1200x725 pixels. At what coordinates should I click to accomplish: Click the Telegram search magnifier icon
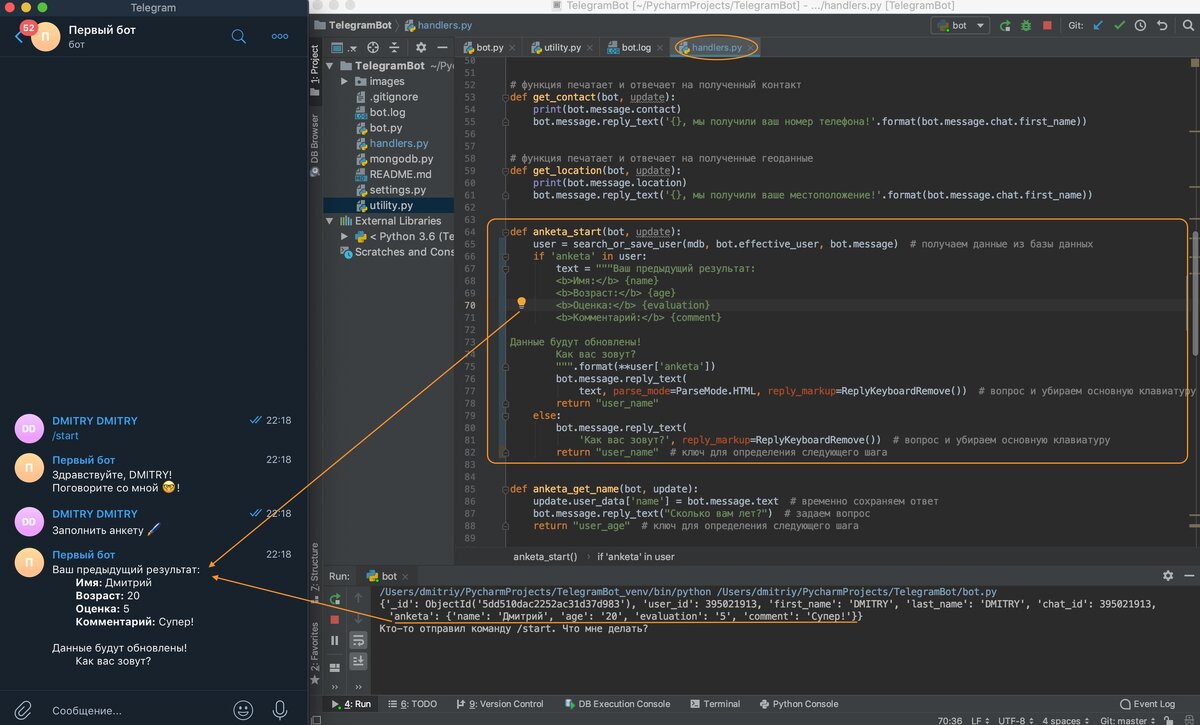tap(239, 36)
